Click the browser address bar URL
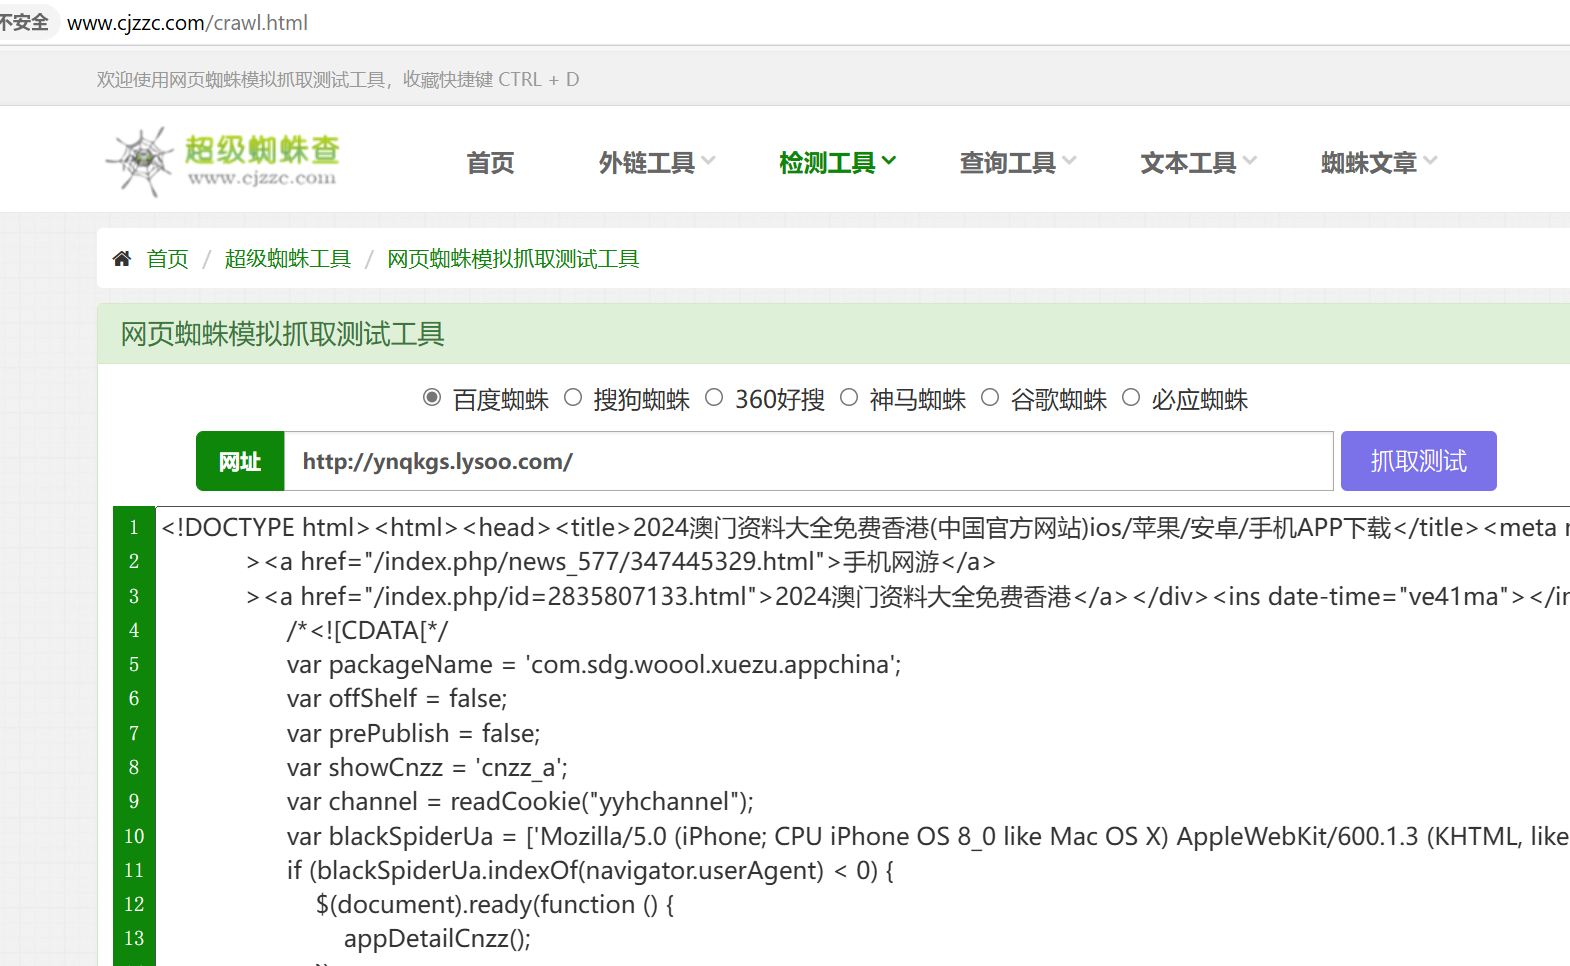The image size is (1570, 966). tap(187, 22)
